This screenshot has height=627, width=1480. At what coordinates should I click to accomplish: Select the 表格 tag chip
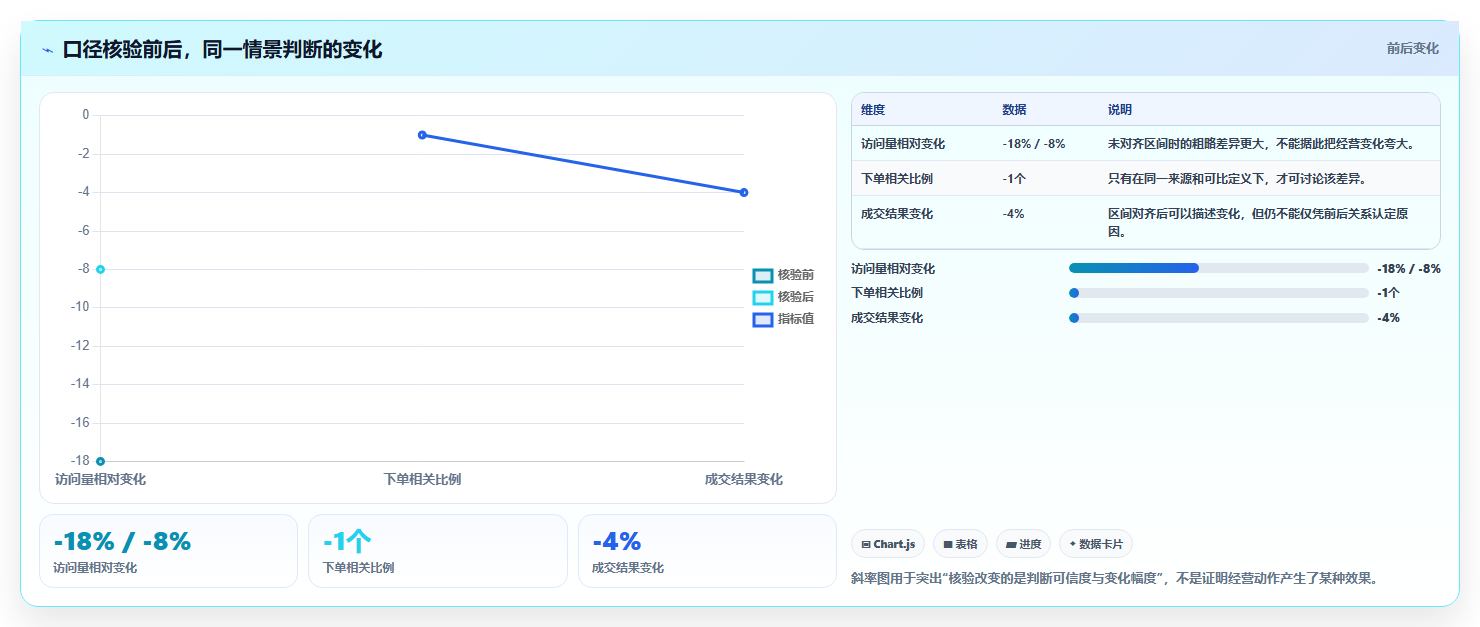[x=960, y=544]
